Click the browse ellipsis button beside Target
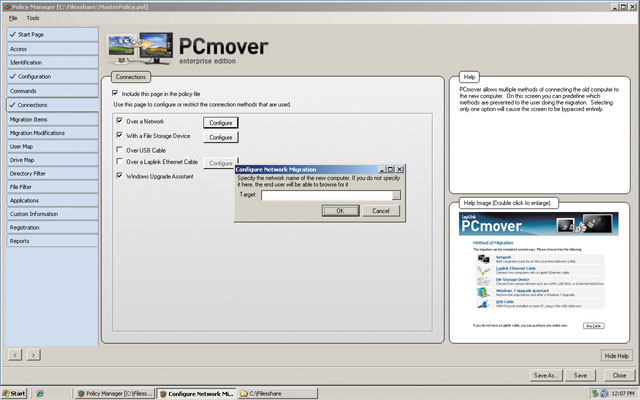 [396, 196]
